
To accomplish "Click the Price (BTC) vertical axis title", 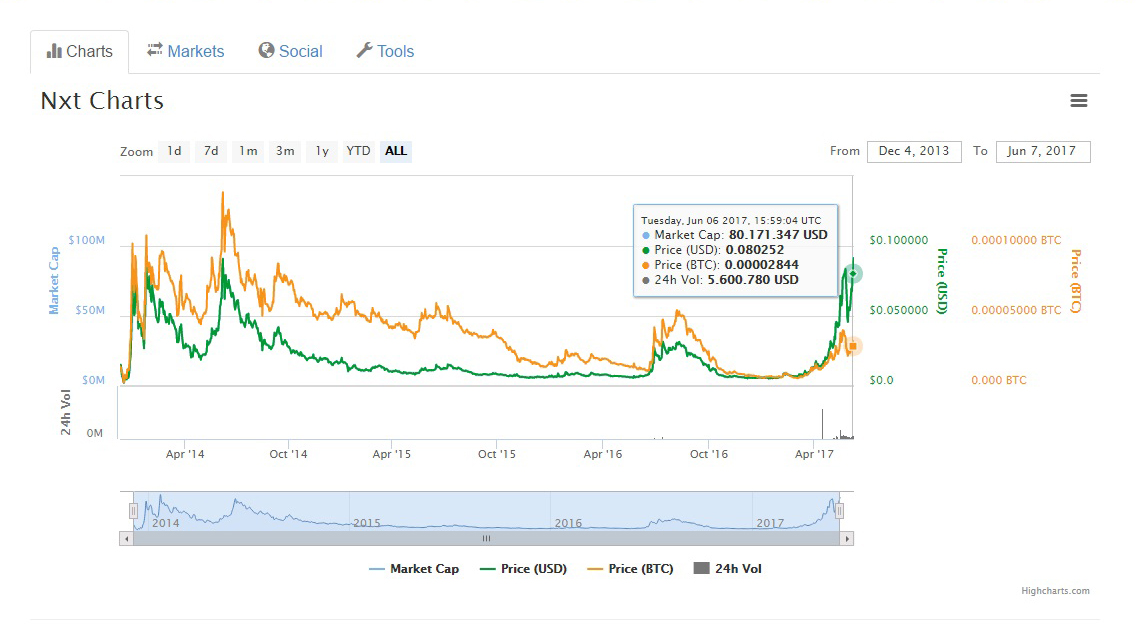I will (1075, 281).
